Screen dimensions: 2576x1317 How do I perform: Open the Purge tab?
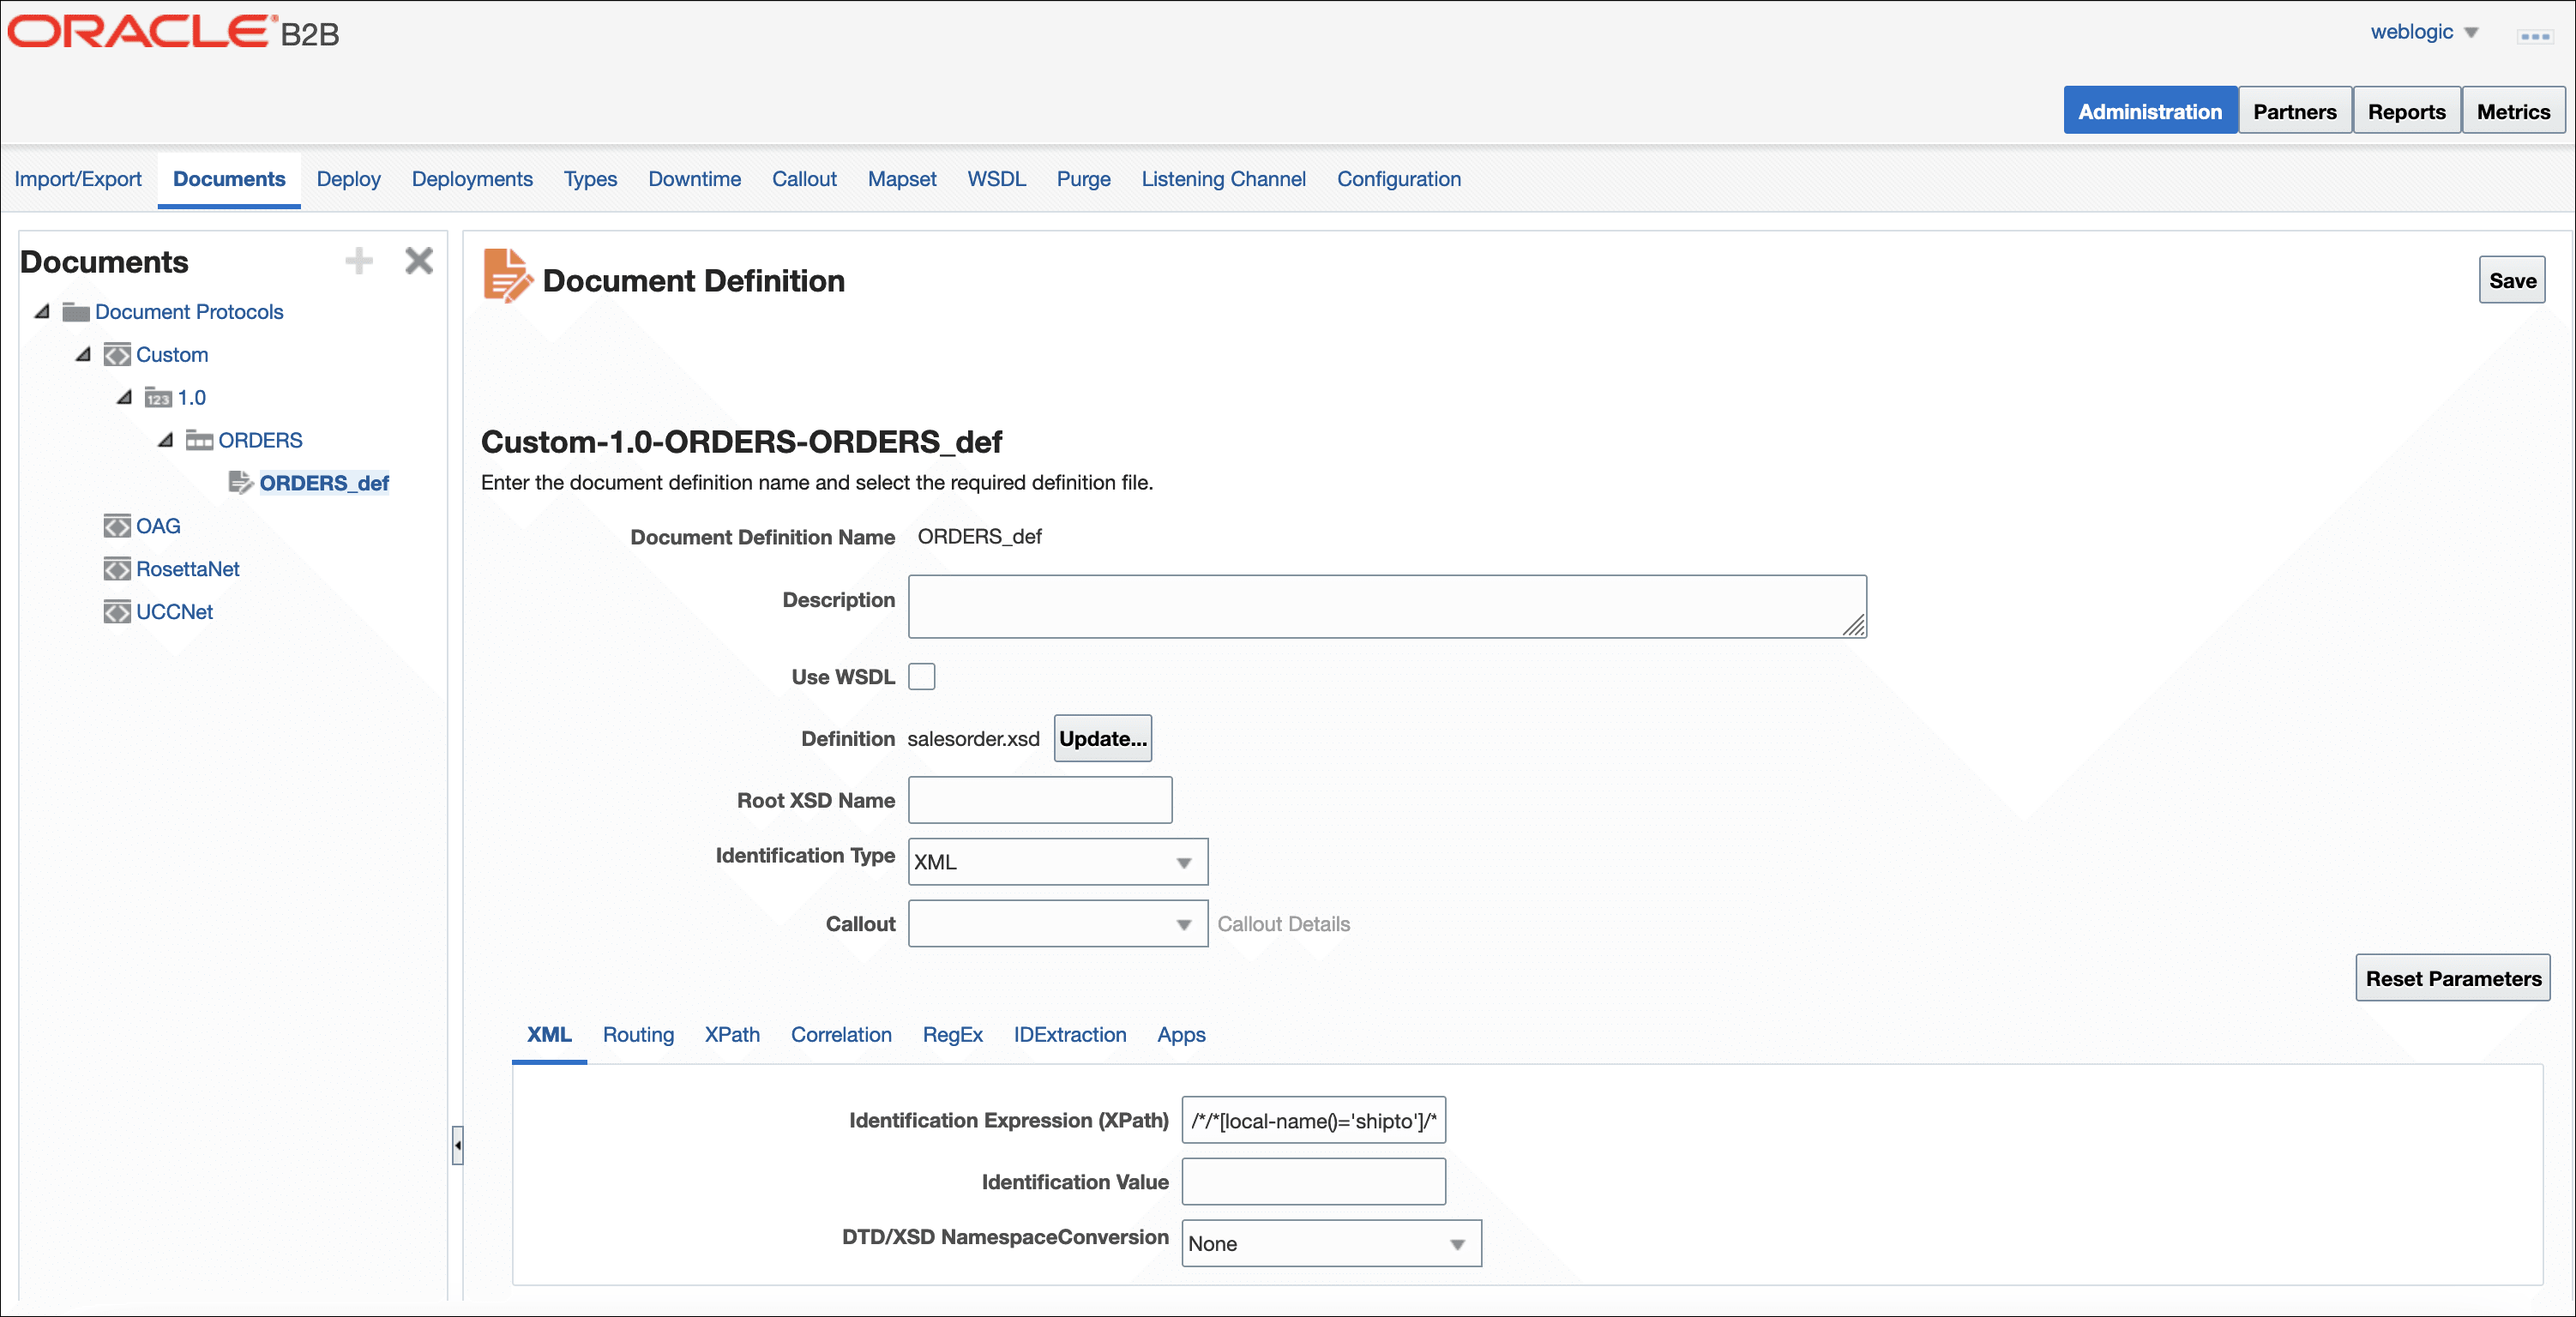tap(1083, 179)
